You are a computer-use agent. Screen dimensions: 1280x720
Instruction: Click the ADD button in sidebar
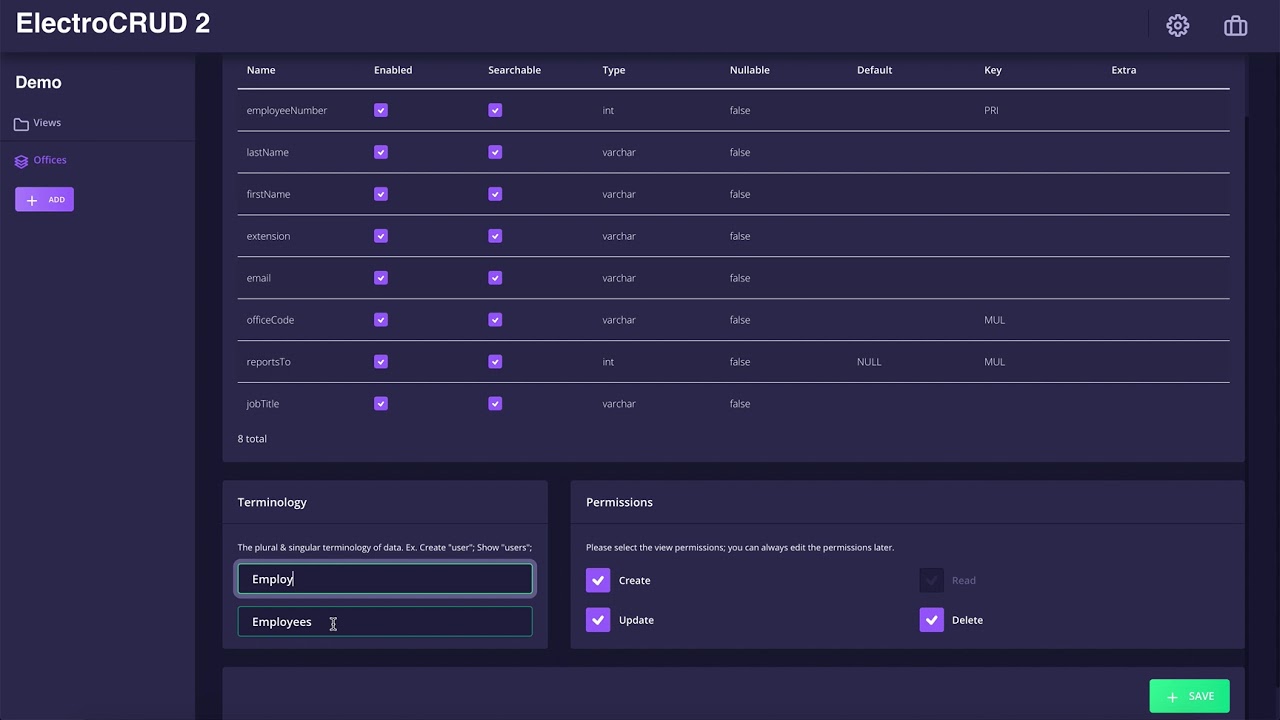(44, 200)
